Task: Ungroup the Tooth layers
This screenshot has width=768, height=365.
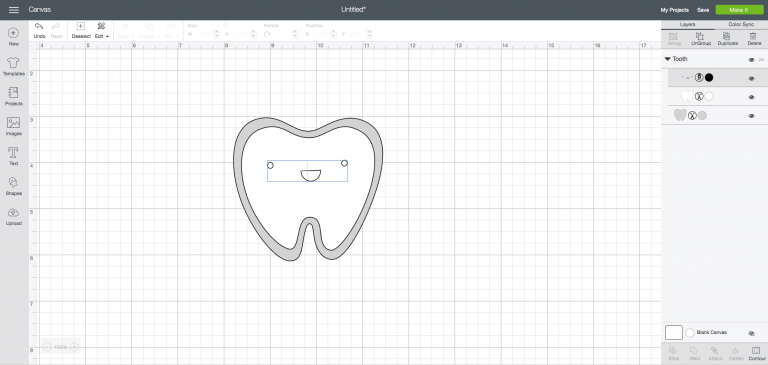Action: click(x=700, y=39)
